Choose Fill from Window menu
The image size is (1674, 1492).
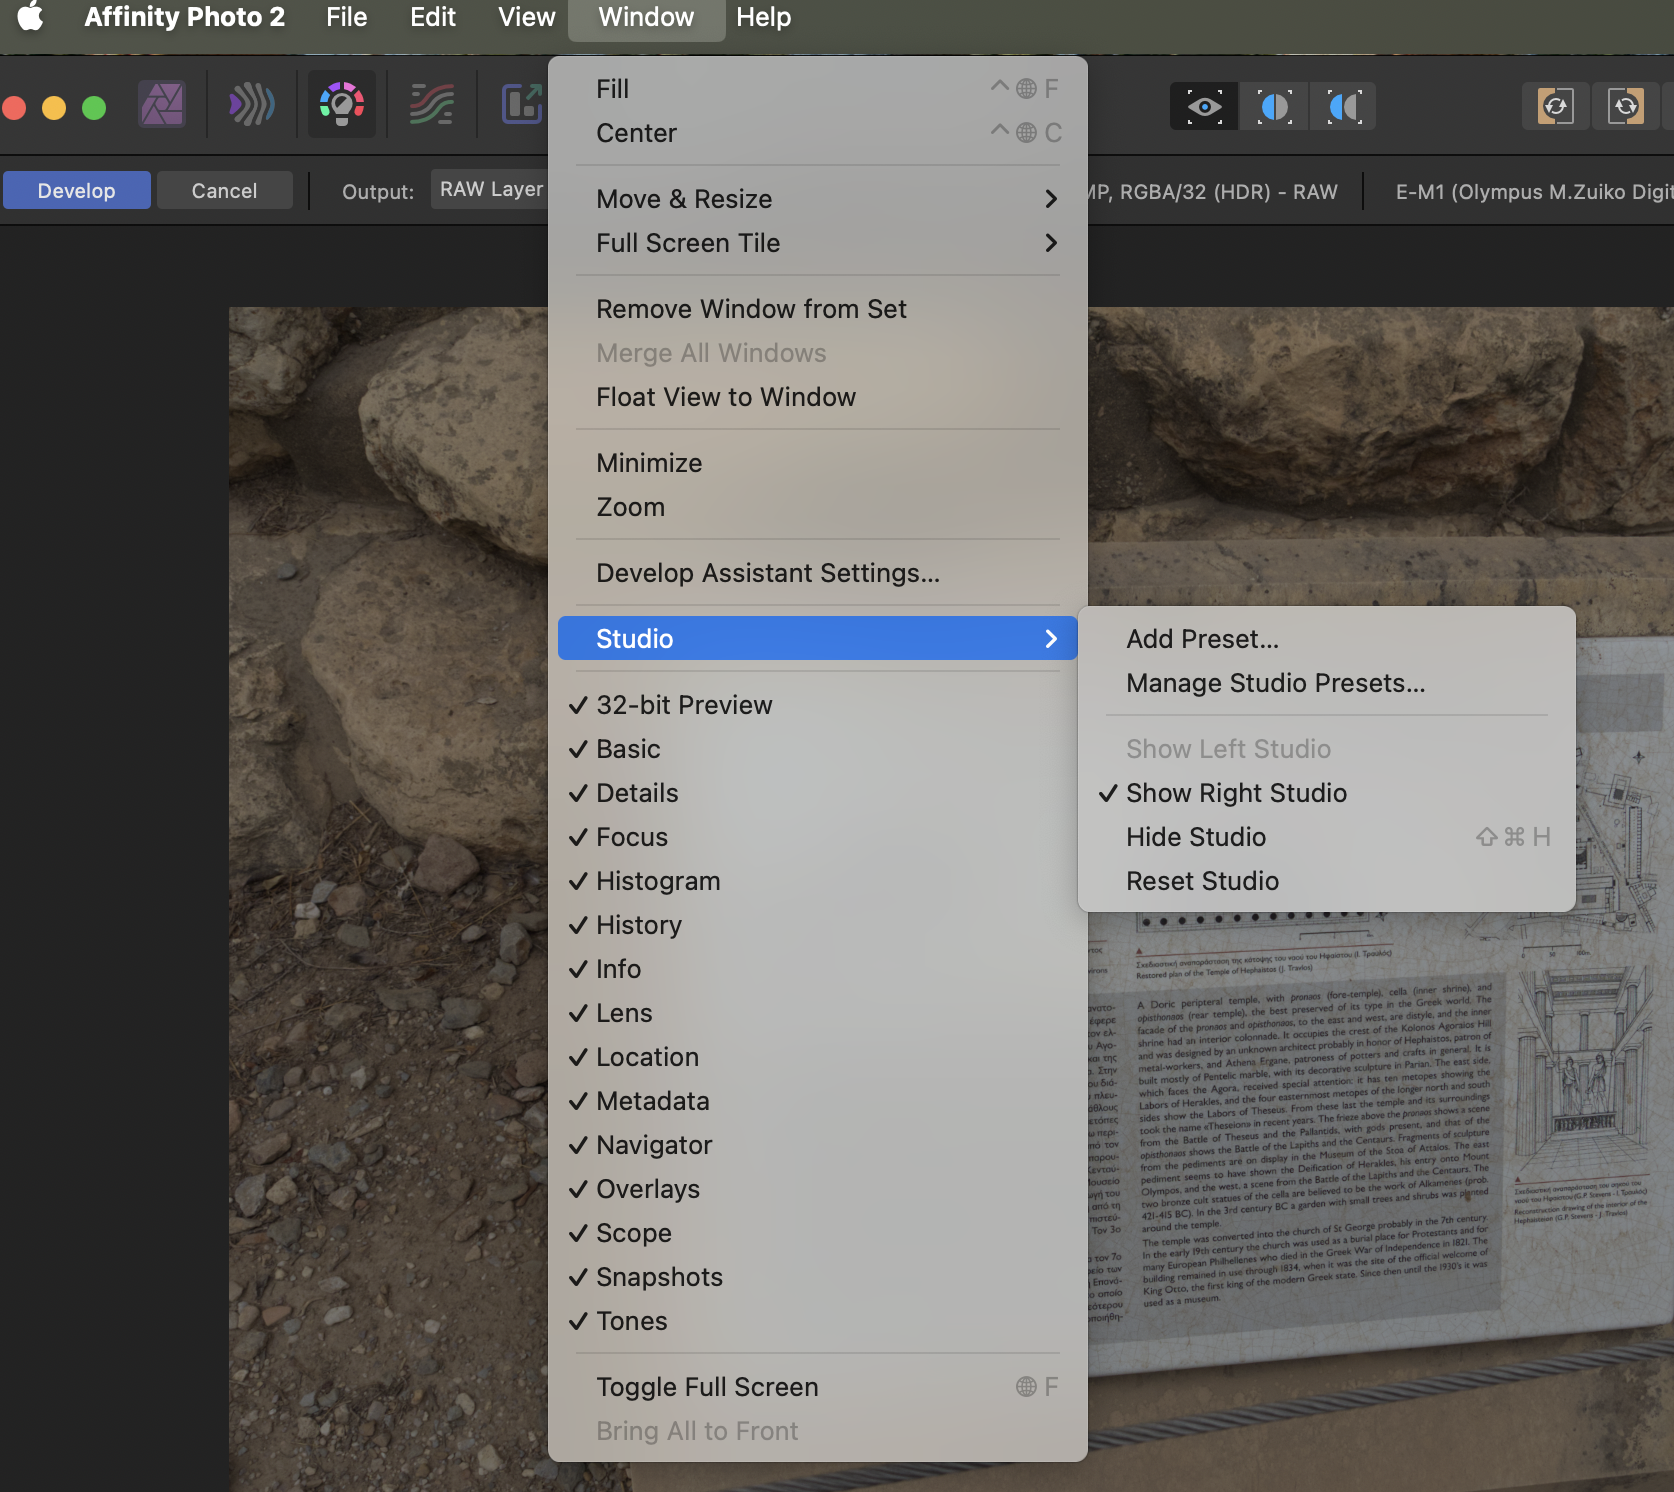[817, 89]
